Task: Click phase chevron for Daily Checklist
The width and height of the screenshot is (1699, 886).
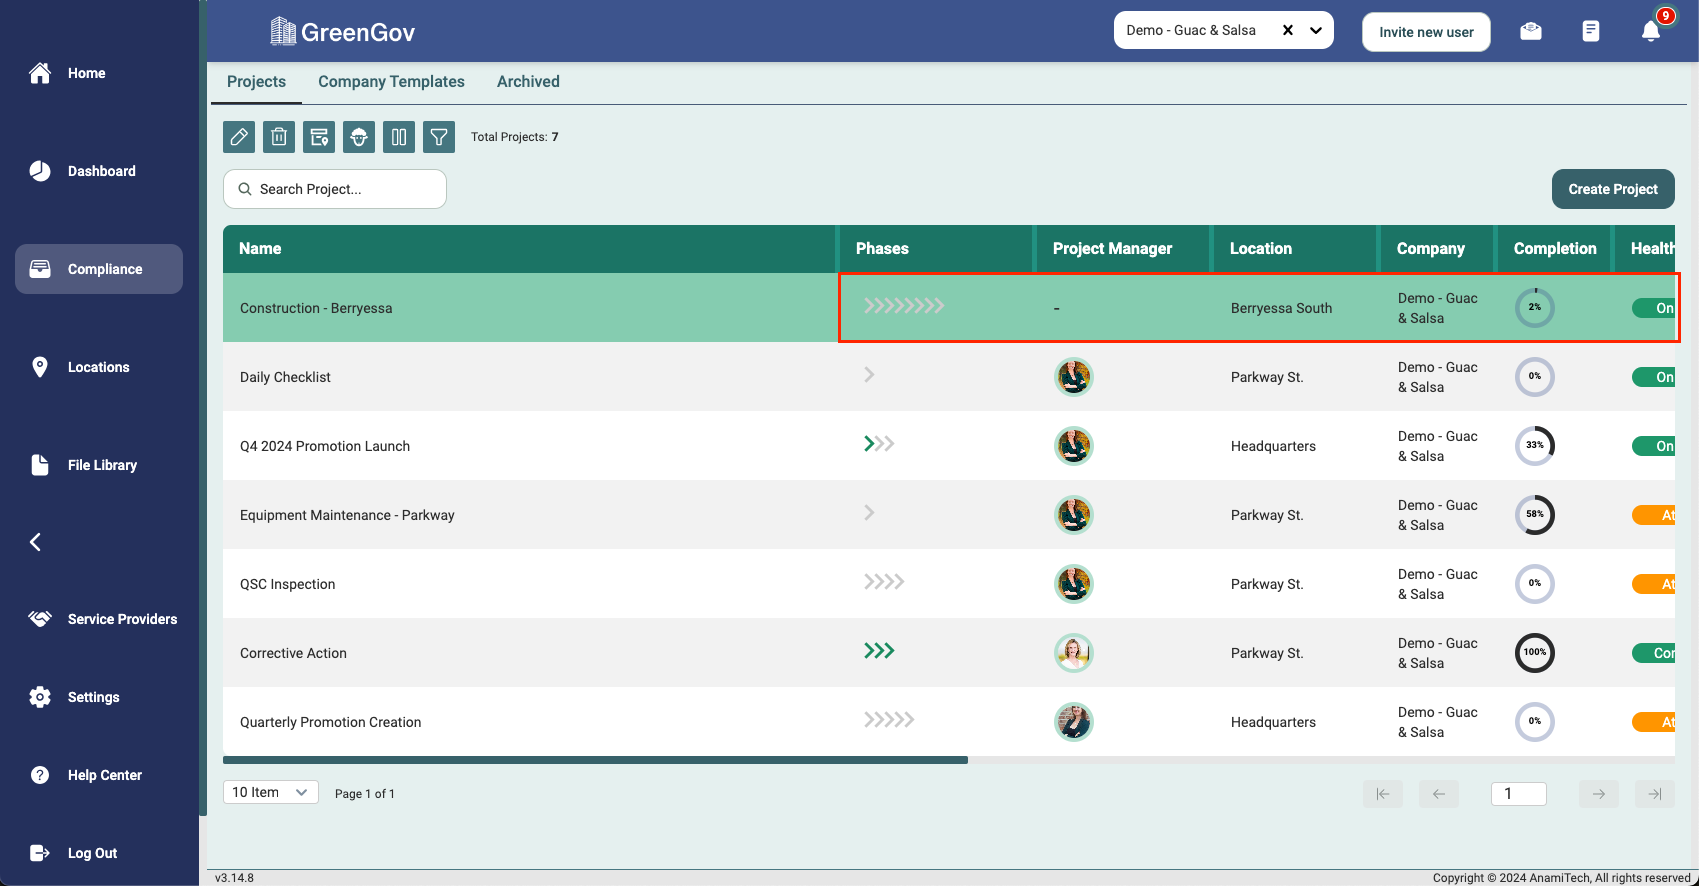Action: tap(869, 374)
